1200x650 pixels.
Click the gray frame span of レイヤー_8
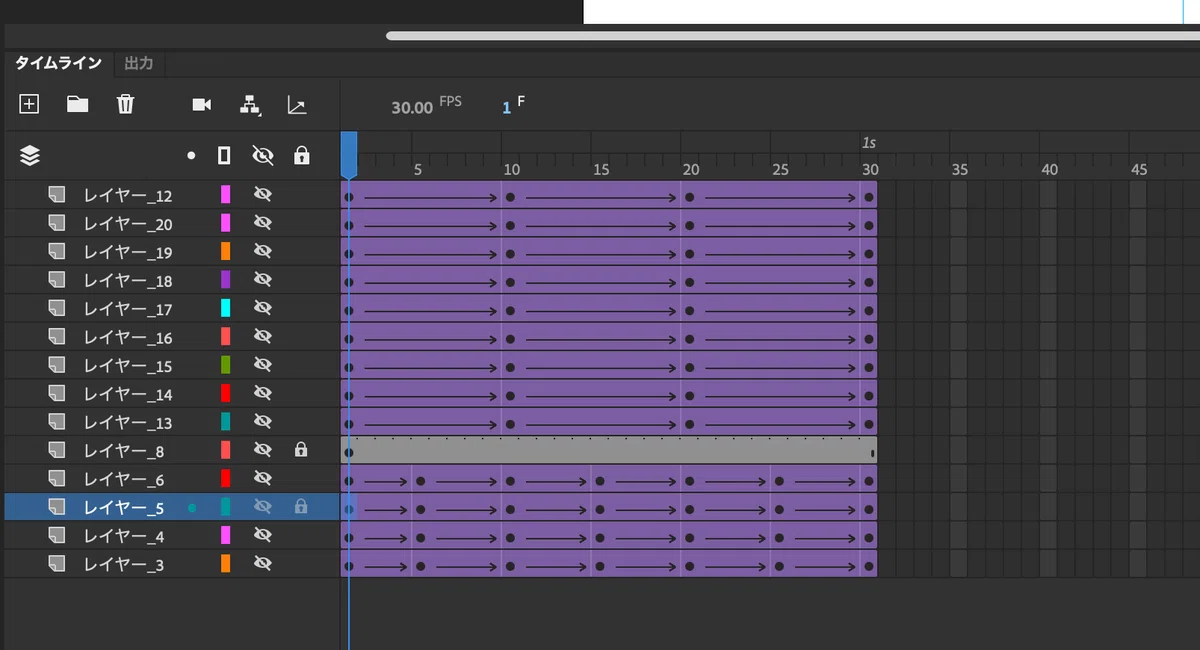click(x=609, y=450)
